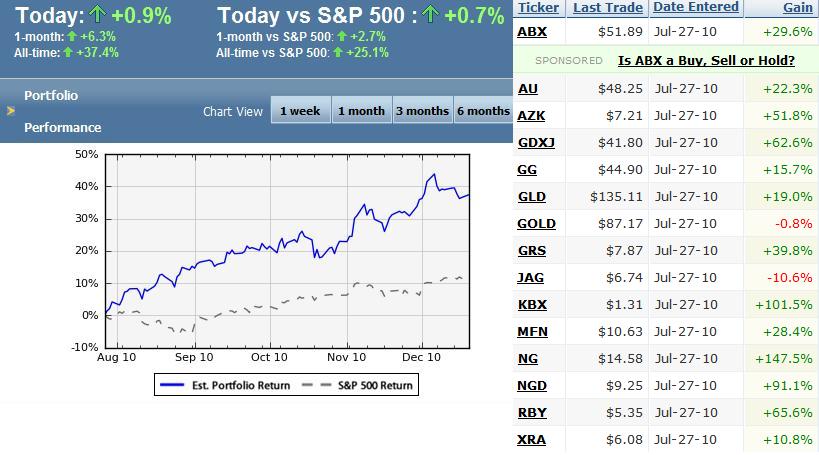819x455 pixels.
Task: Switch to 6 months chart view
Action: coord(483,111)
